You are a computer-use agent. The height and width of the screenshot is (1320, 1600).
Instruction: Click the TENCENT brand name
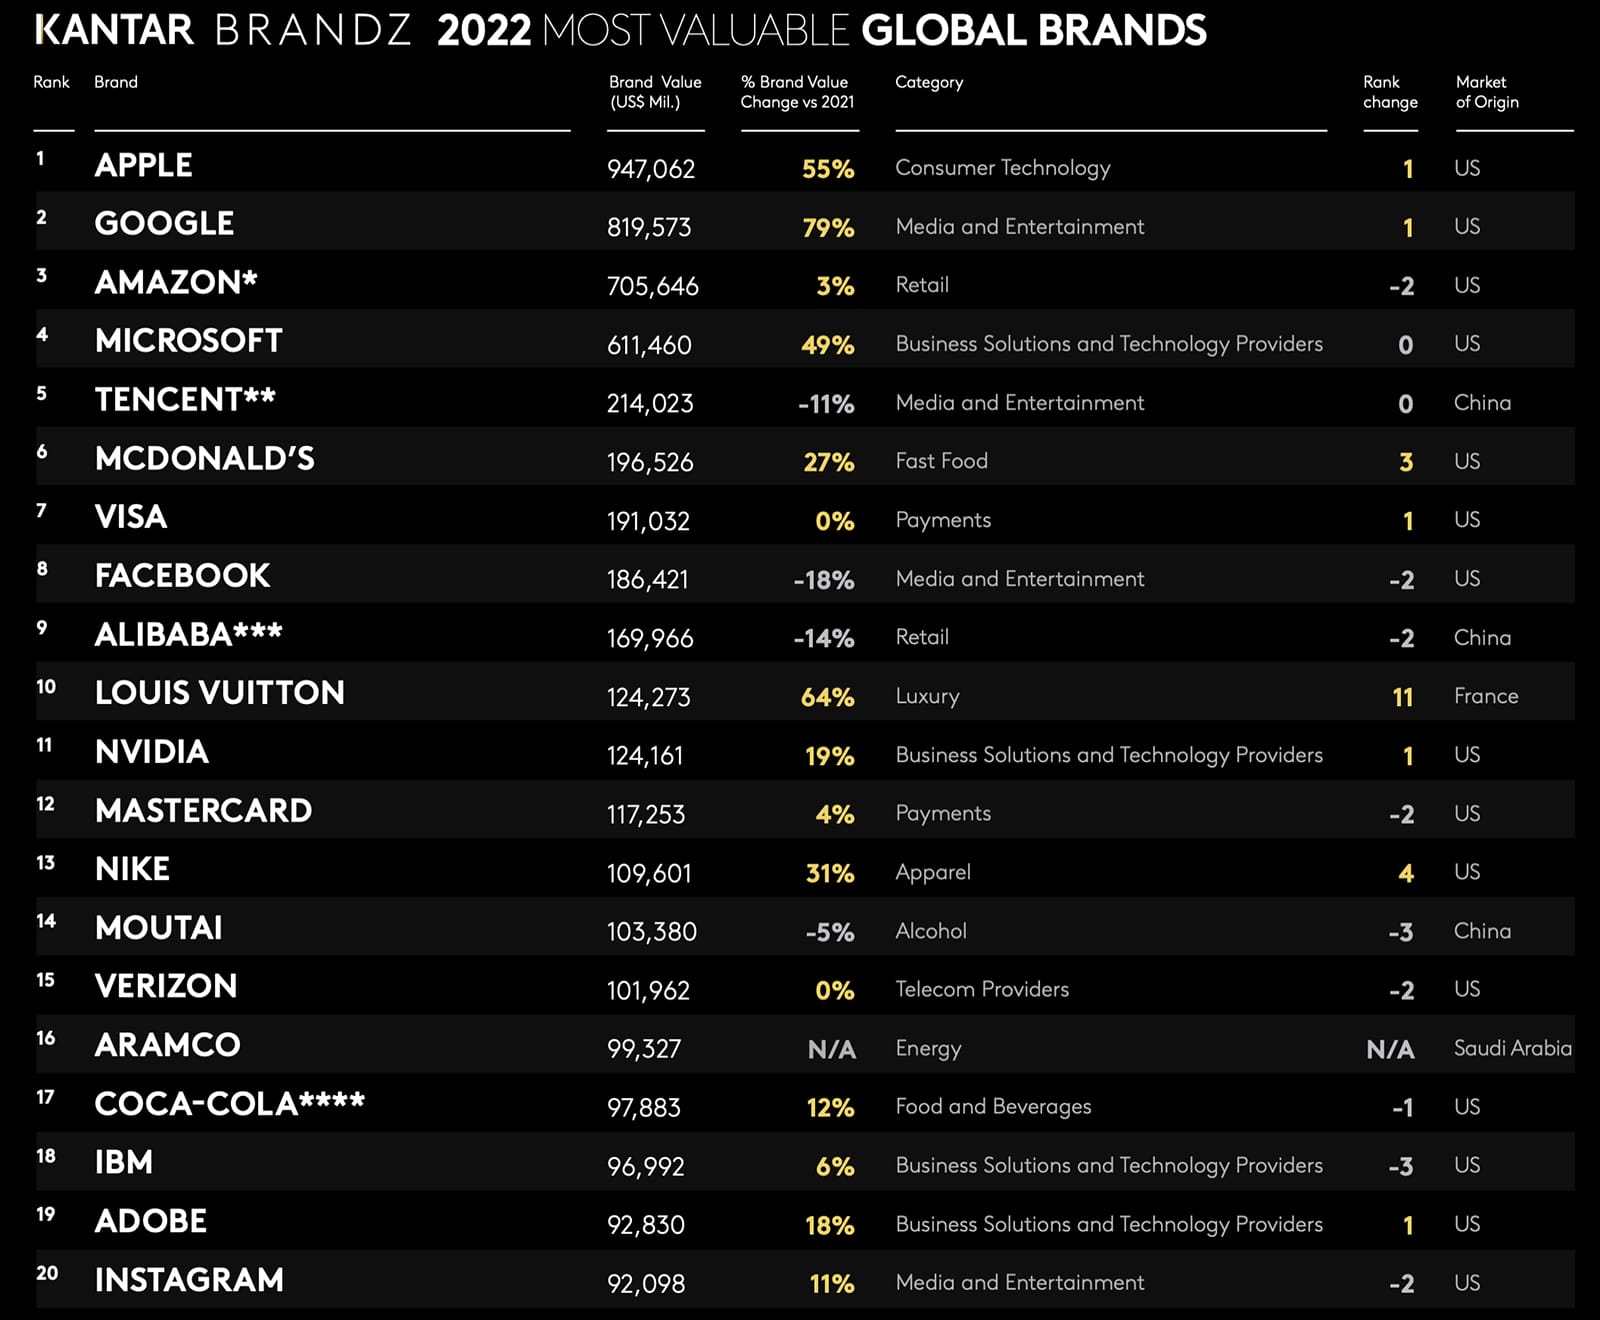(x=184, y=400)
